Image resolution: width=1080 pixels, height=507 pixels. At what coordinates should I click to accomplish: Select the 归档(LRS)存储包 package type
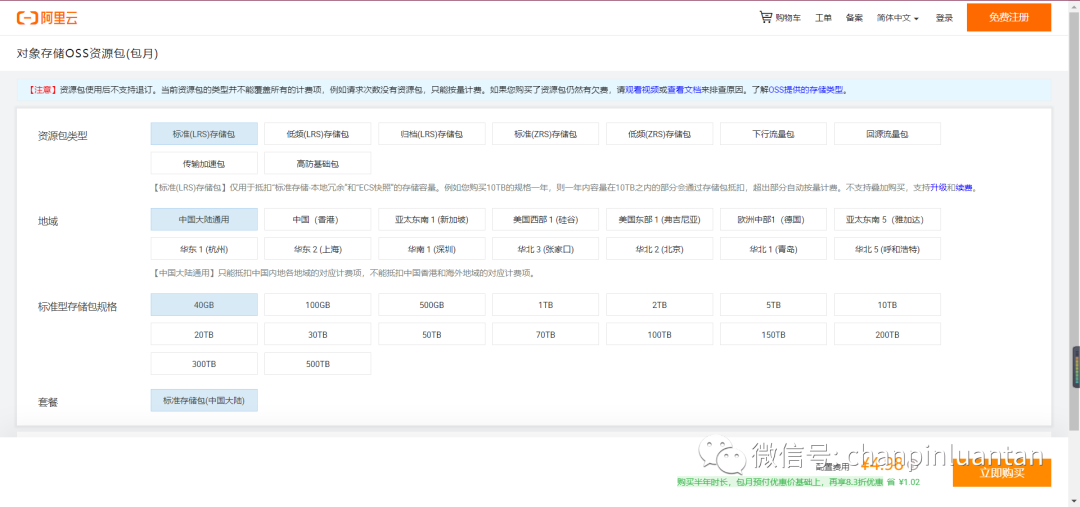(x=432, y=134)
